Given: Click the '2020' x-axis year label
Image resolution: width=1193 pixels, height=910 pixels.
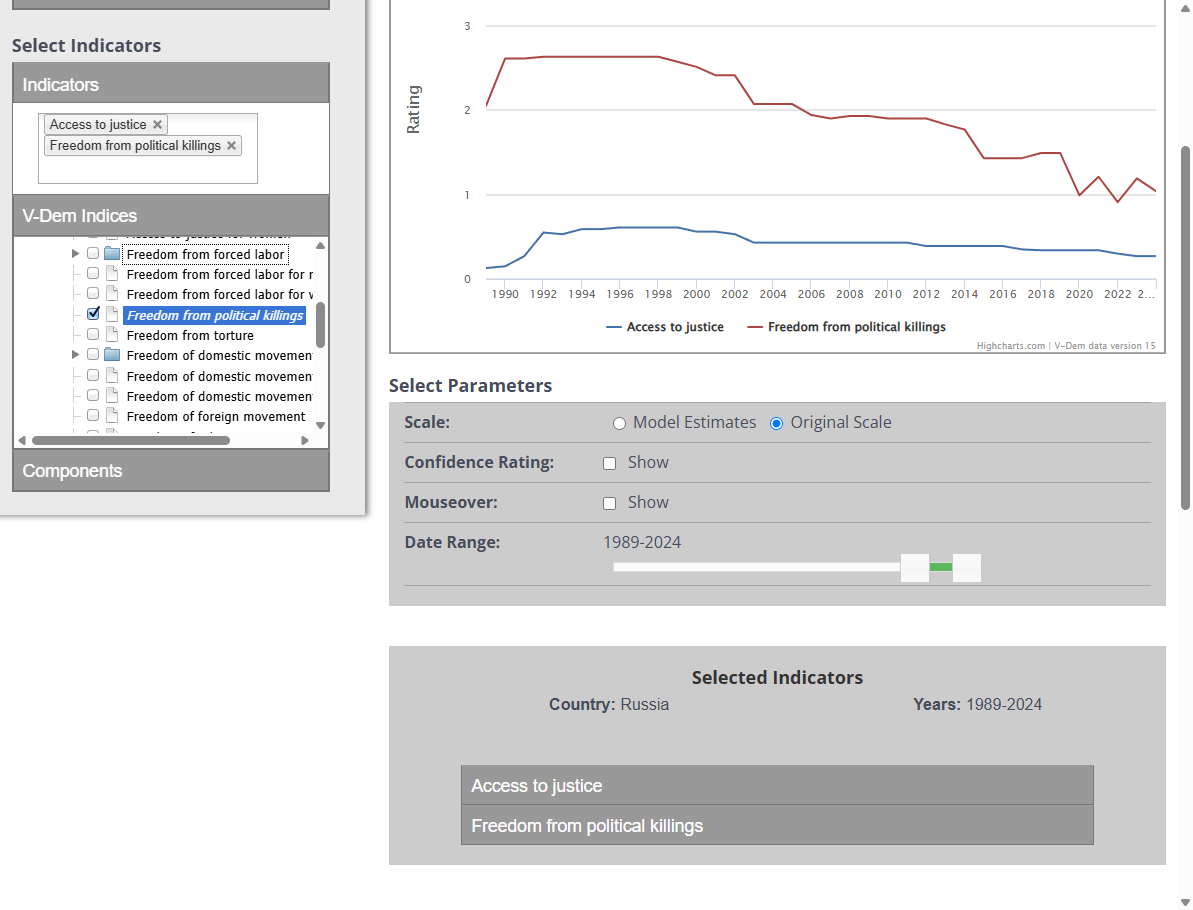Looking at the screenshot, I should (x=1079, y=294).
